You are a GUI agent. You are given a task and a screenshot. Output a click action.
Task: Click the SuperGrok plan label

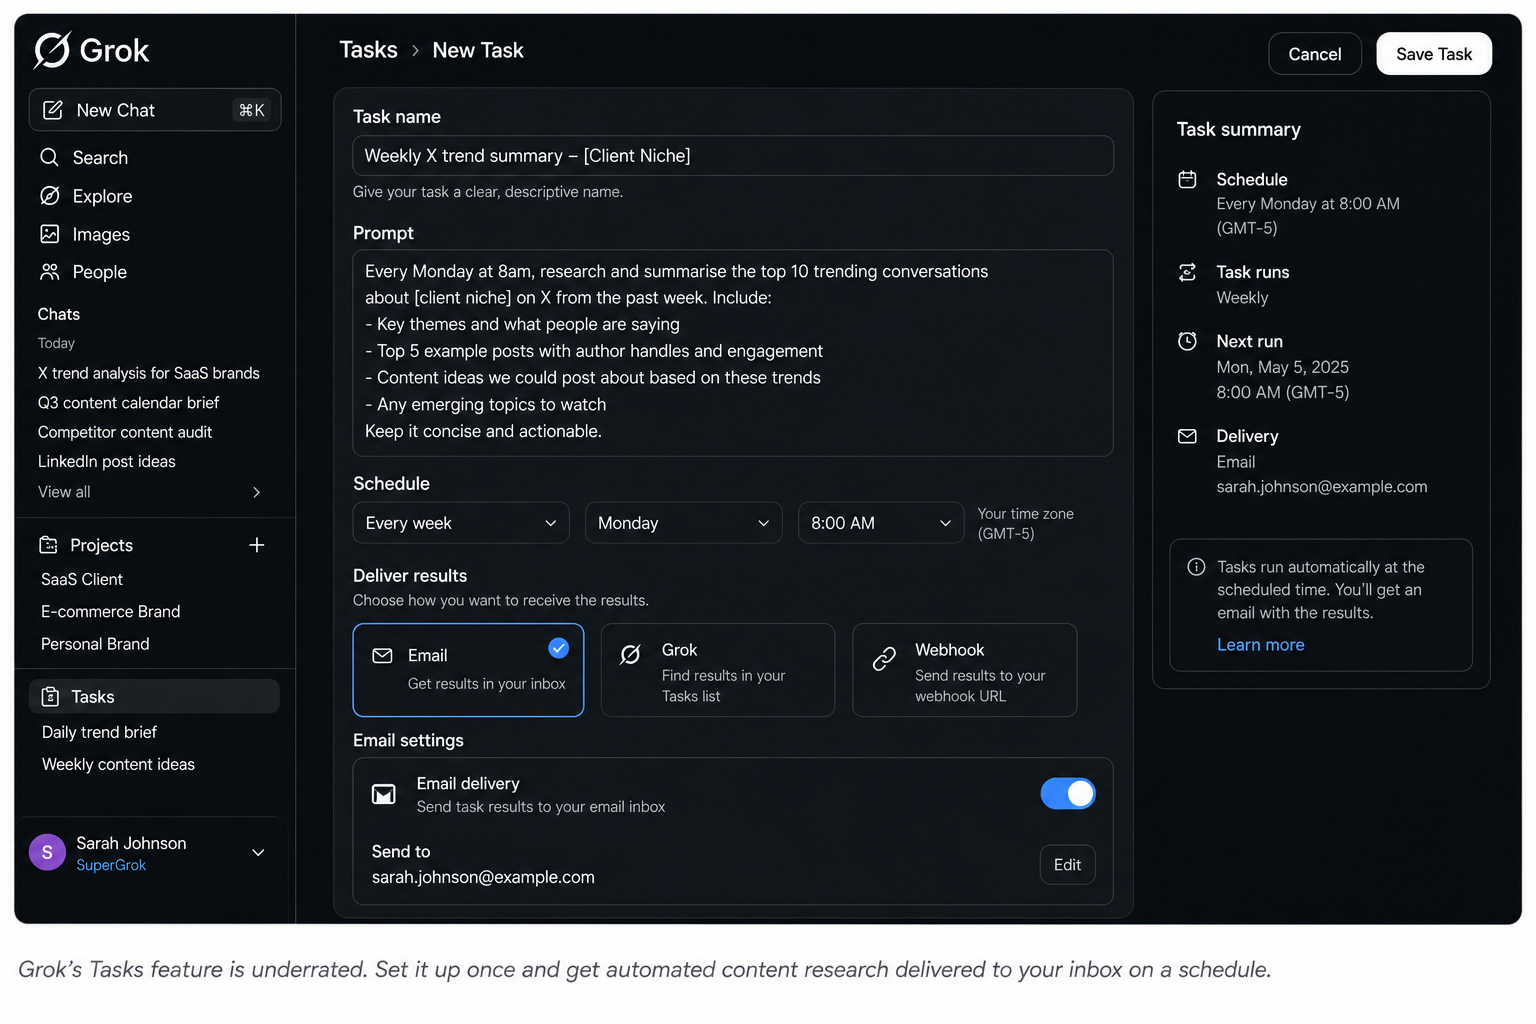point(111,866)
